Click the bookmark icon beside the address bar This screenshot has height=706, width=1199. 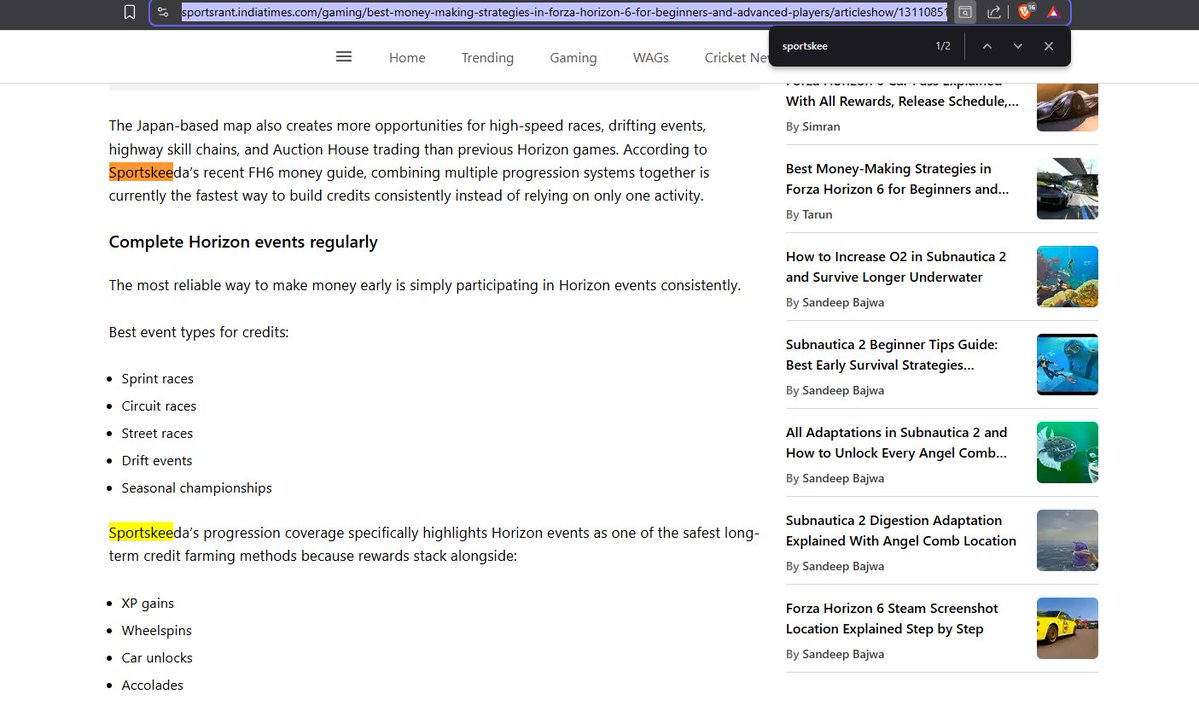(x=130, y=12)
